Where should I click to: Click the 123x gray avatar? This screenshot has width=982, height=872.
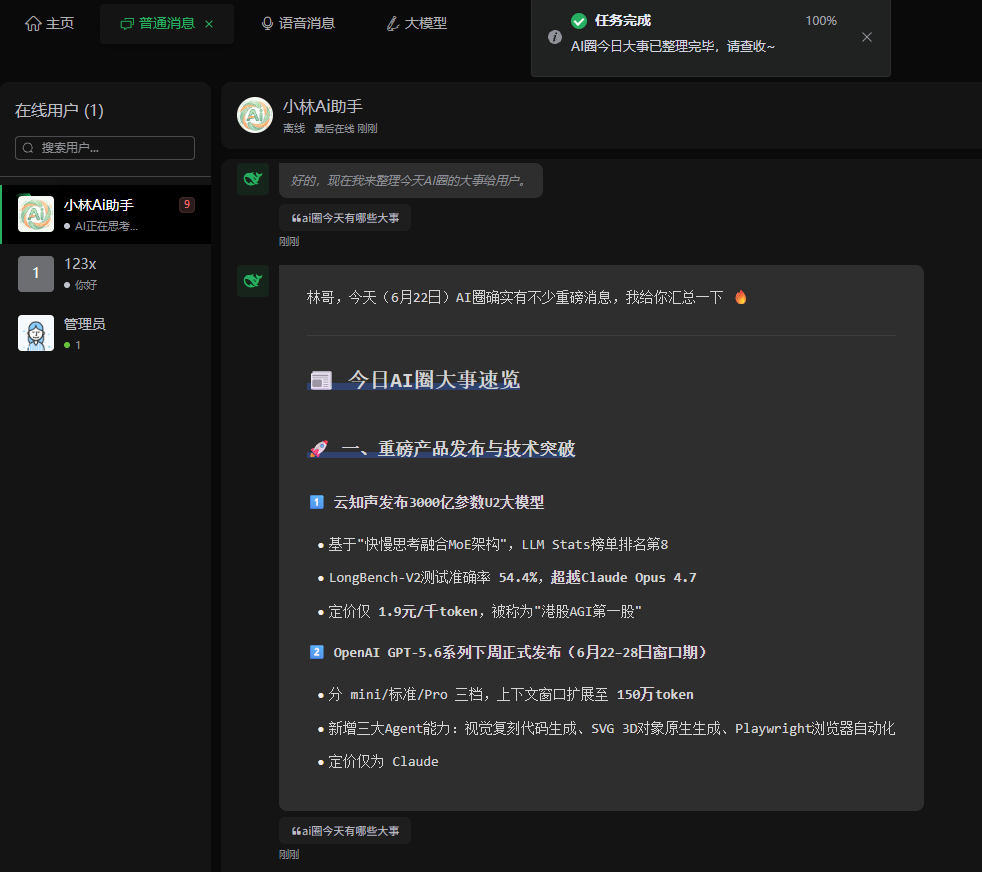[x=36, y=274]
